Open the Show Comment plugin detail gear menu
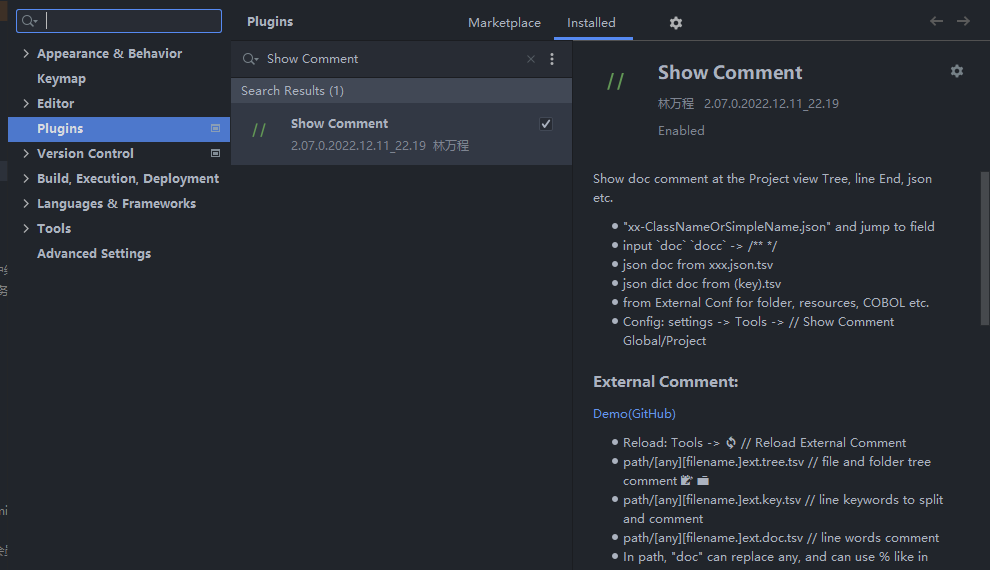Image resolution: width=990 pixels, height=570 pixels. (x=957, y=71)
